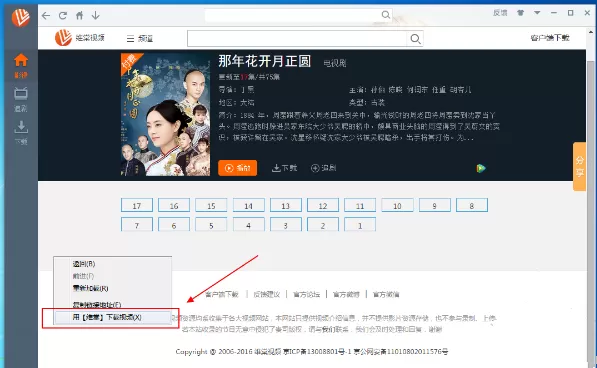Focus the top address bar field
This screenshot has height=368, width=597.
pyautogui.click(x=293, y=15)
